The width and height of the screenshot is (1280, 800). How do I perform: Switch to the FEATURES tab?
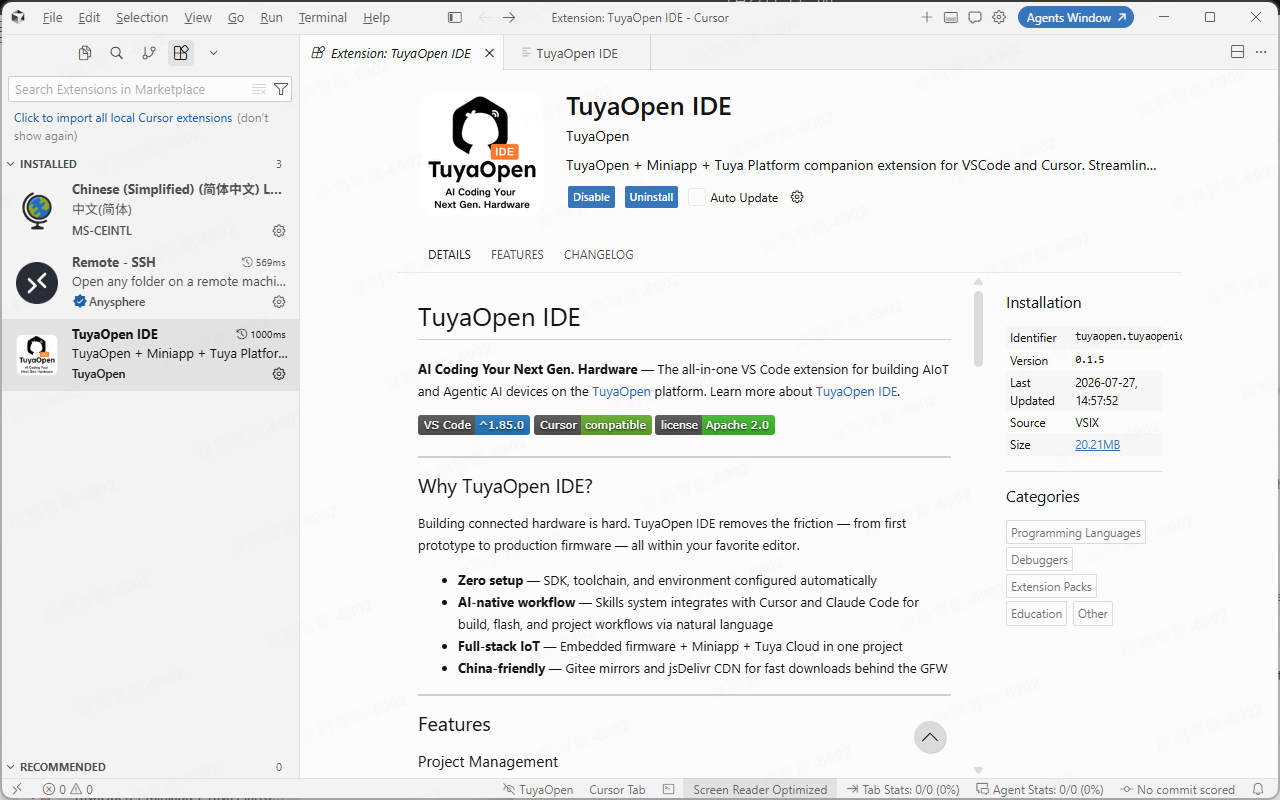point(517,254)
